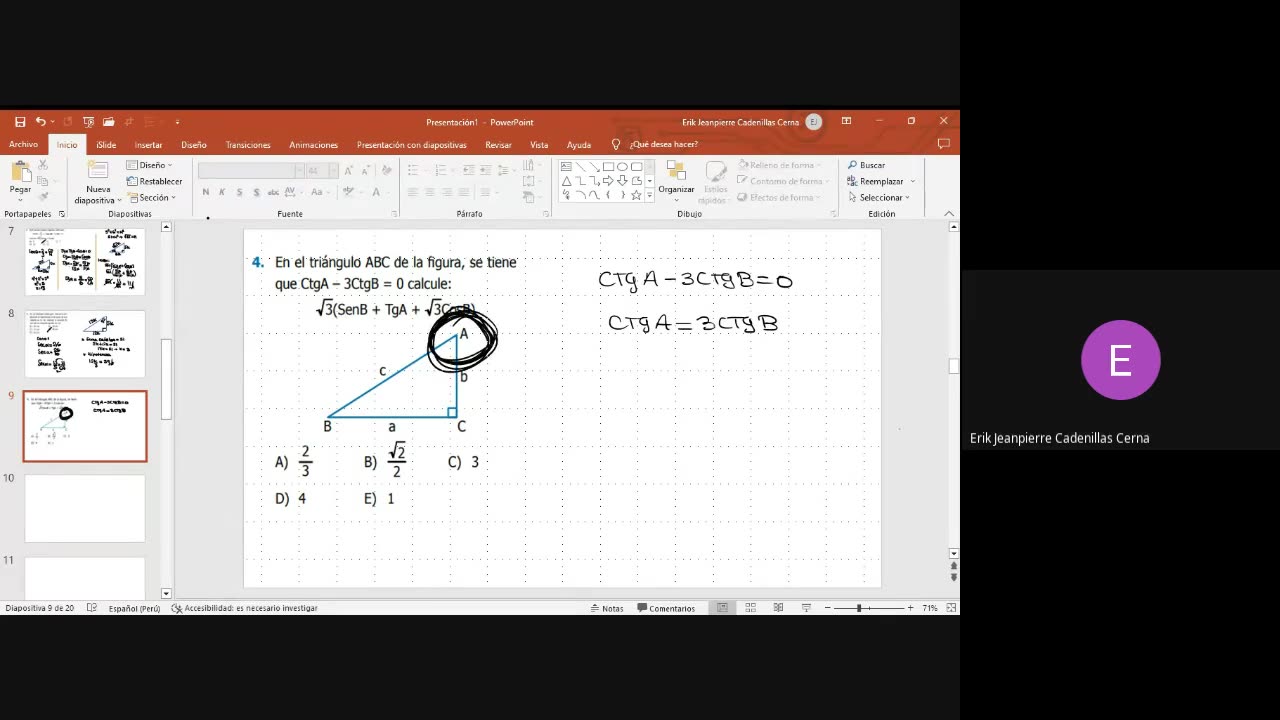Image resolution: width=1280 pixels, height=720 pixels.
Task: Switch to the Transiciones tab
Action: click(x=248, y=145)
